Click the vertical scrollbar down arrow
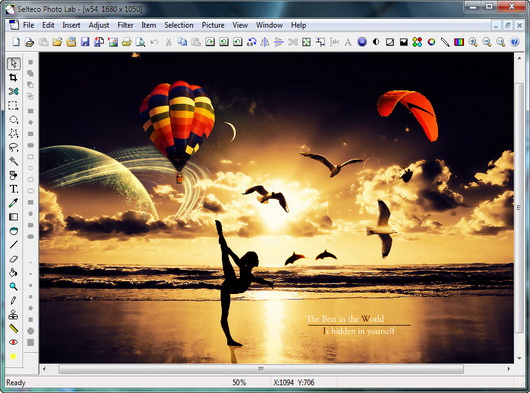 click(x=519, y=358)
